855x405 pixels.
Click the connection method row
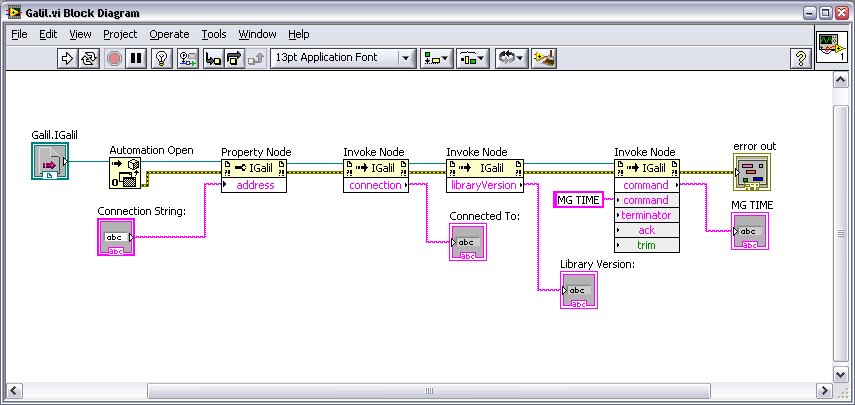pos(376,185)
